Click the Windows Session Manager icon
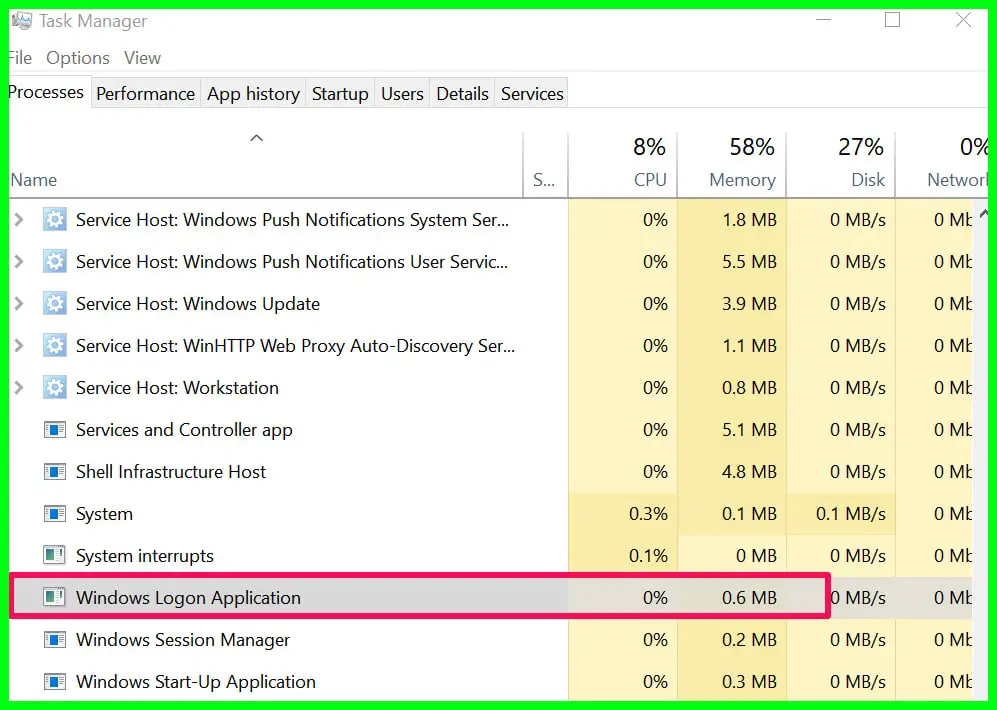Image resolution: width=997 pixels, height=710 pixels. 55,639
